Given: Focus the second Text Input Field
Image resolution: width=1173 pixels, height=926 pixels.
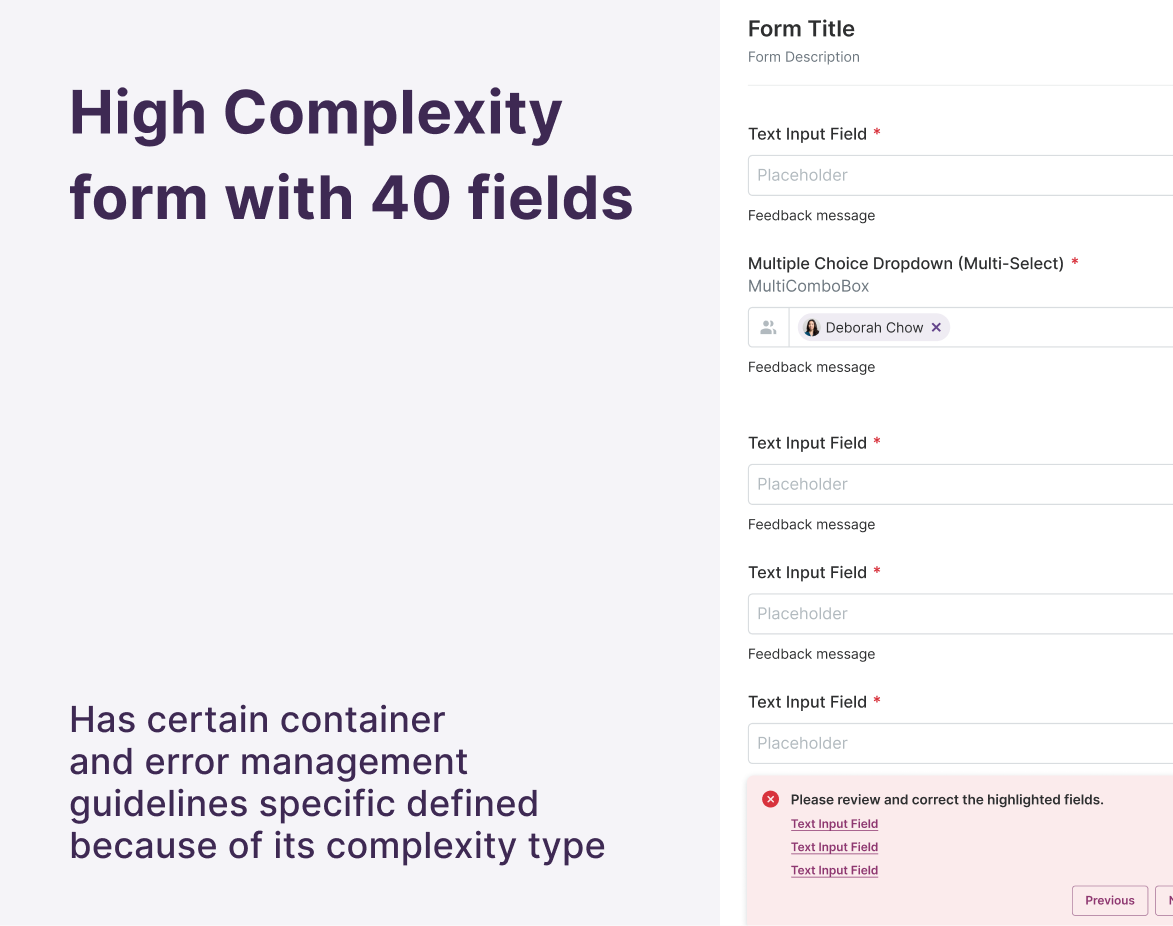Looking at the screenshot, I should click(961, 485).
